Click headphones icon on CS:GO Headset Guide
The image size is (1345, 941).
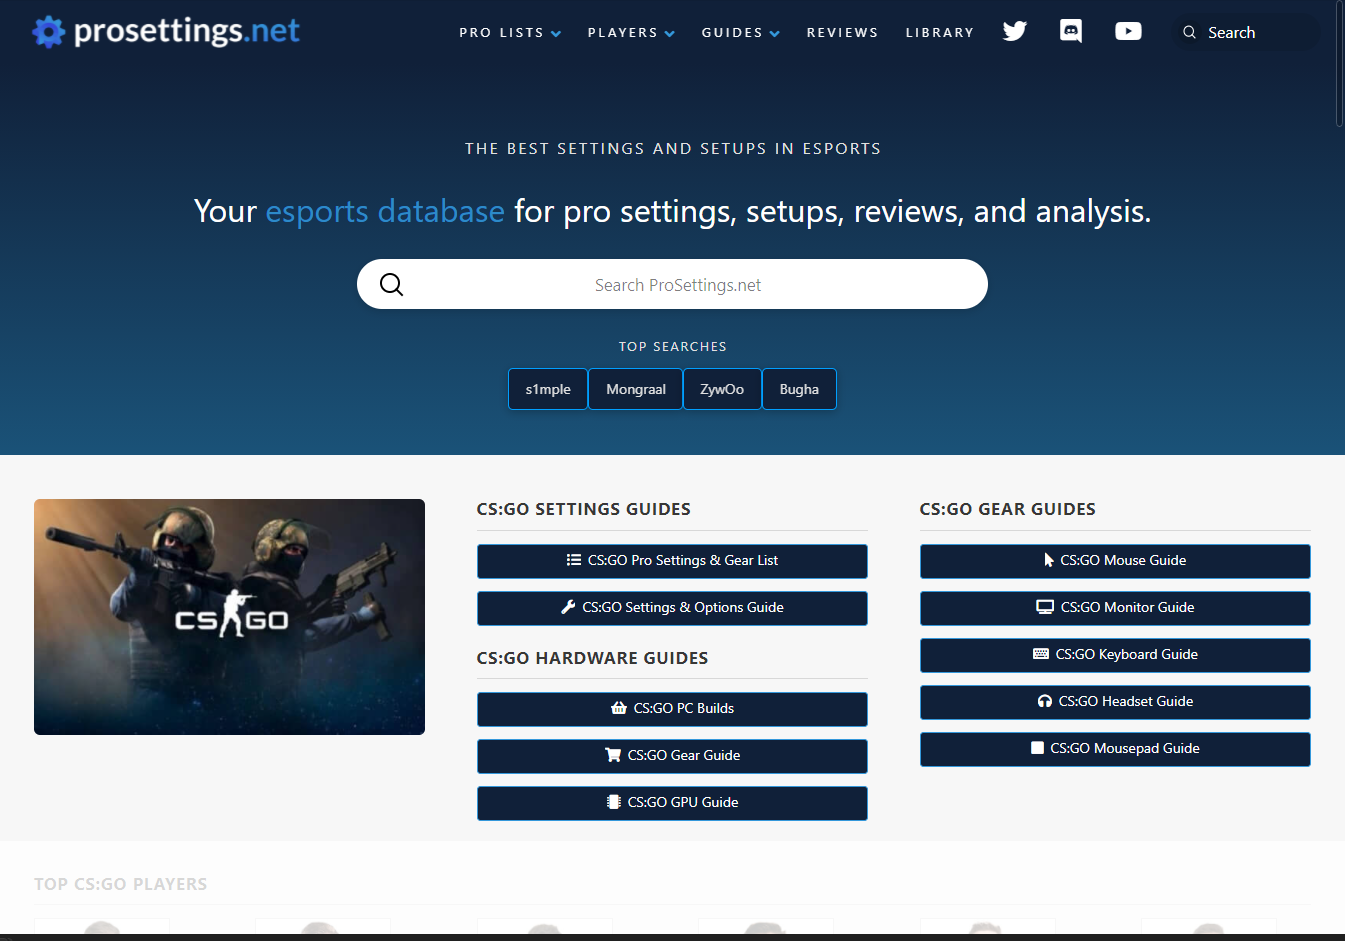1045,701
